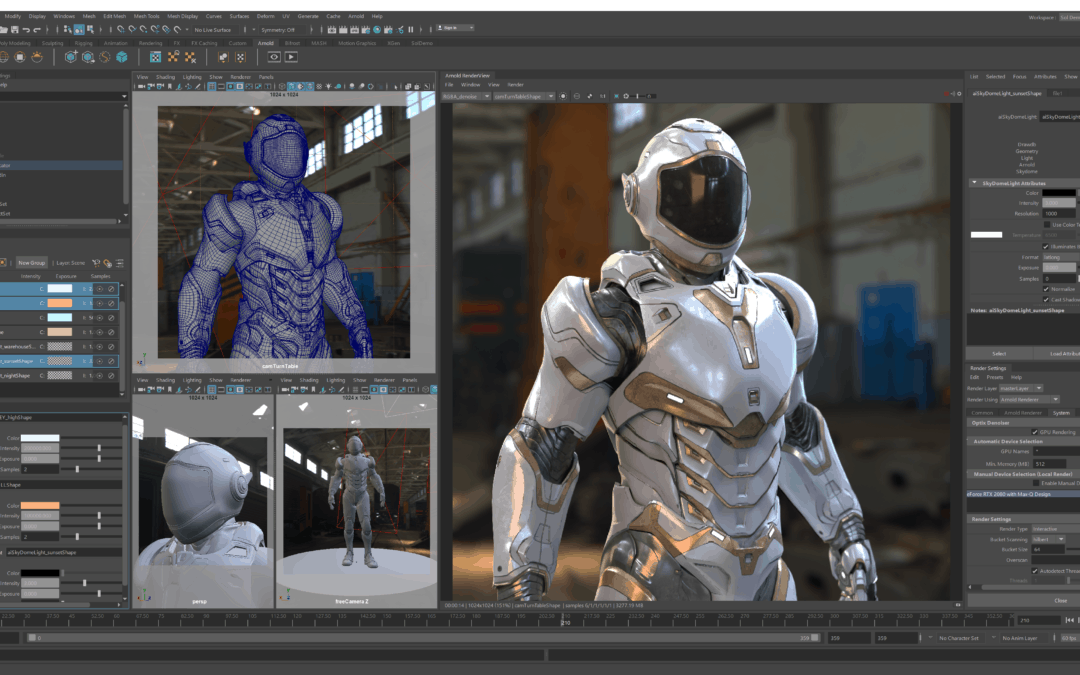Click the Light Editor options lines icon

(x=120, y=263)
